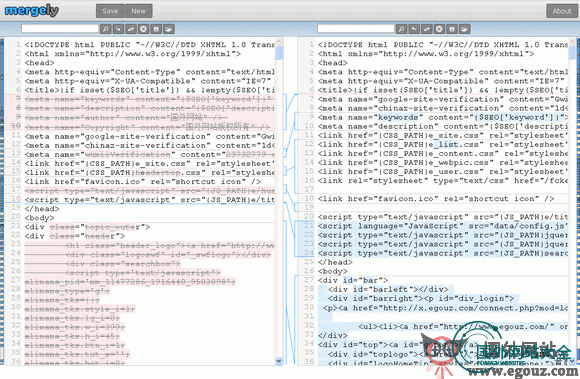The width and height of the screenshot is (580, 379).
Task: Click right pane </head> line 25
Action: (x=335, y=262)
